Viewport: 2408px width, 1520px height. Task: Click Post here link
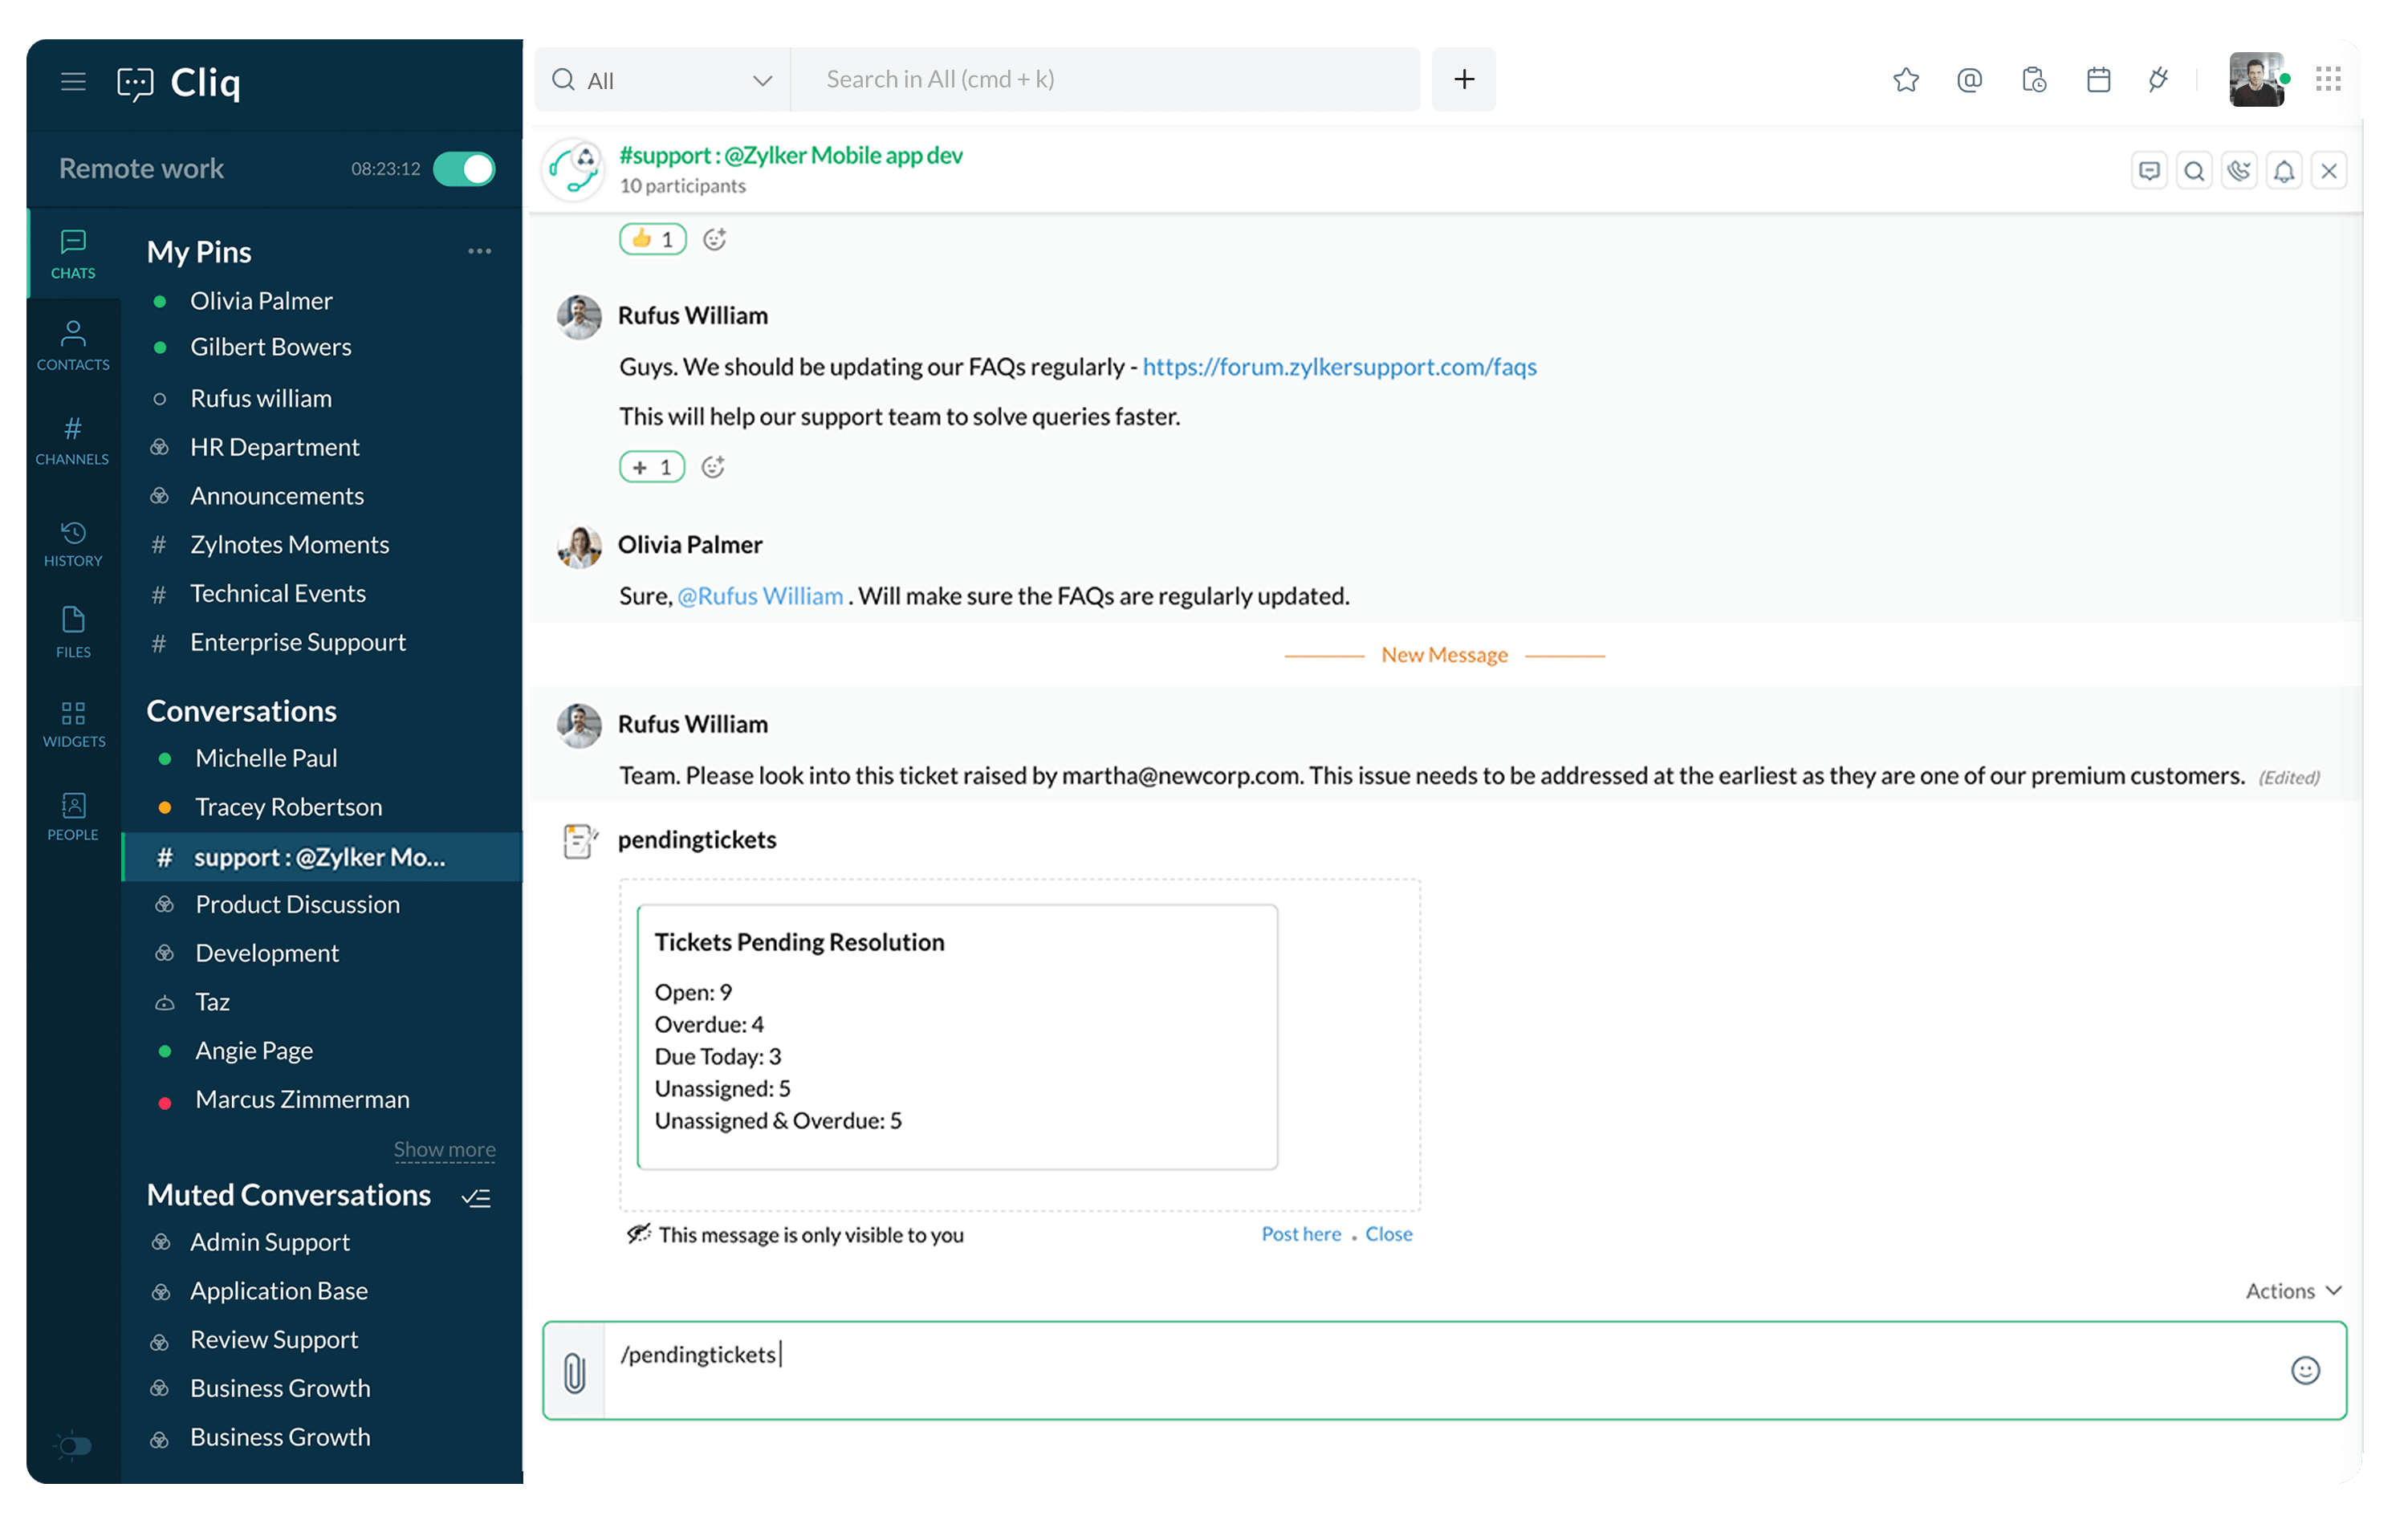[x=1301, y=1234]
